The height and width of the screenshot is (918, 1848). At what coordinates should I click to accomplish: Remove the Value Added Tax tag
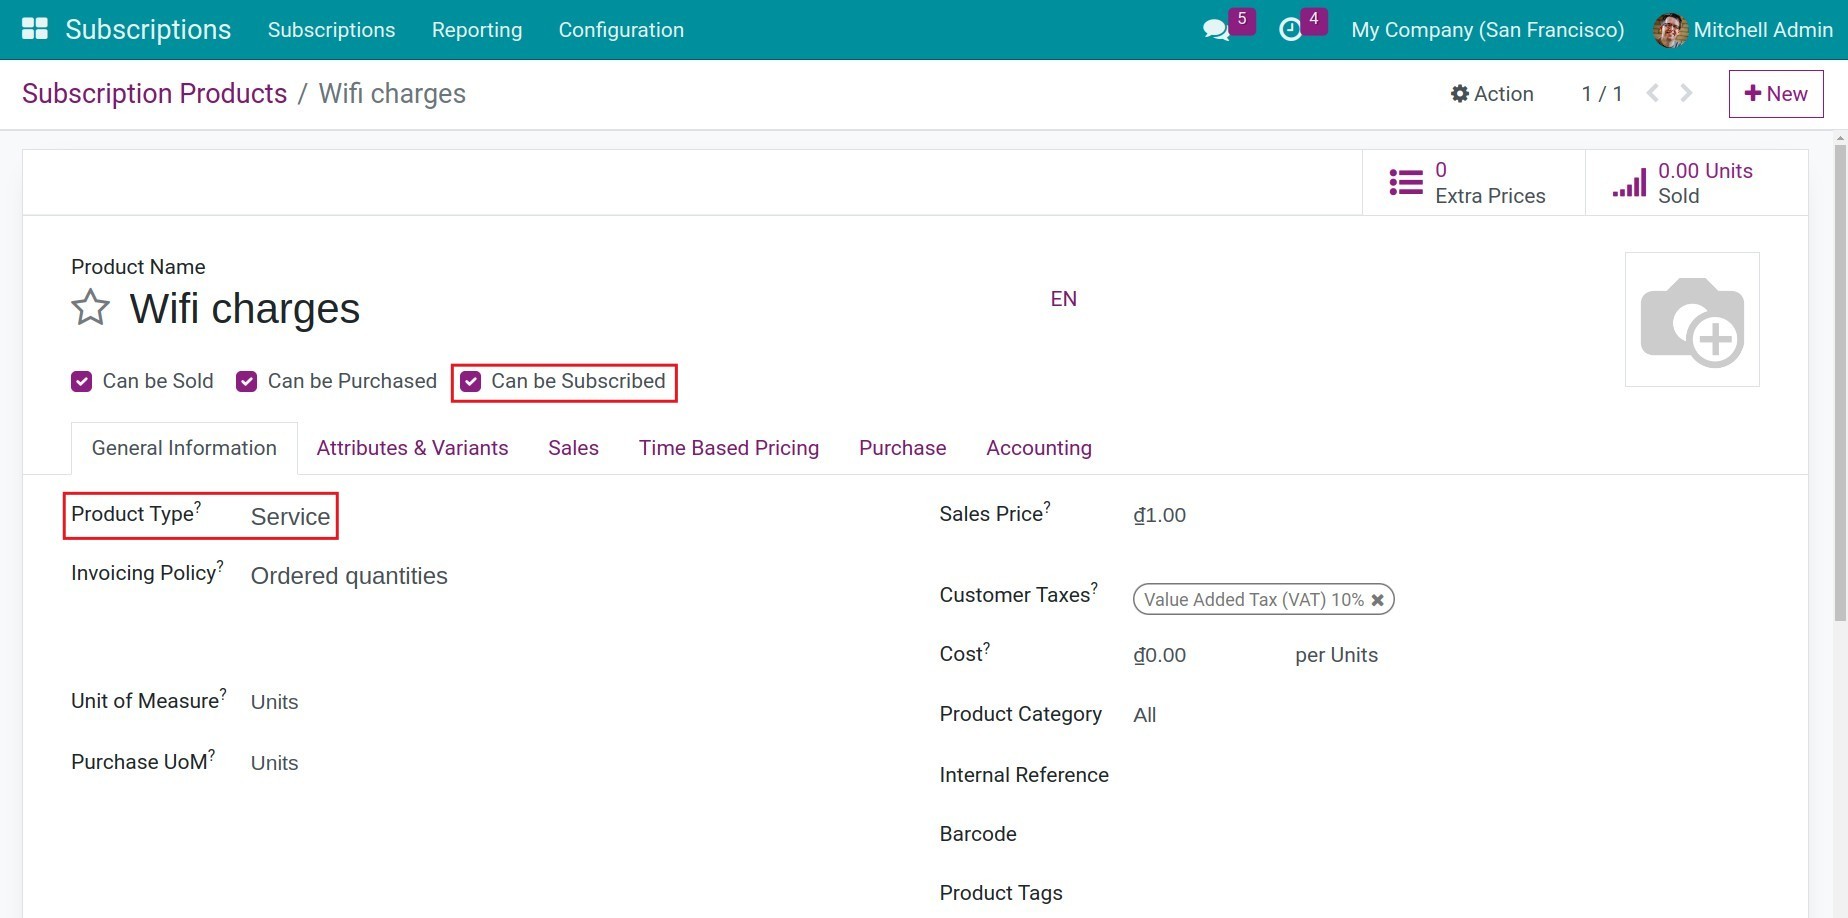click(x=1378, y=599)
